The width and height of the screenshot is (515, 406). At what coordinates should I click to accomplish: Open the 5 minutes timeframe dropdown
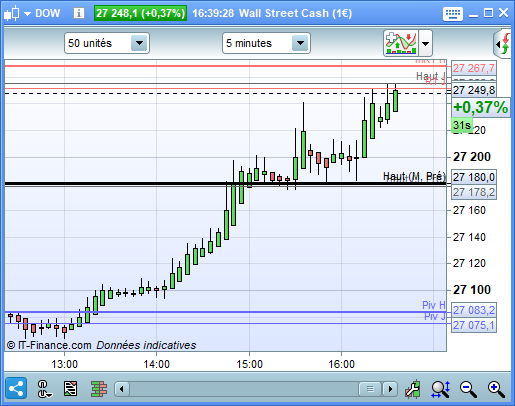pyautogui.click(x=266, y=43)
